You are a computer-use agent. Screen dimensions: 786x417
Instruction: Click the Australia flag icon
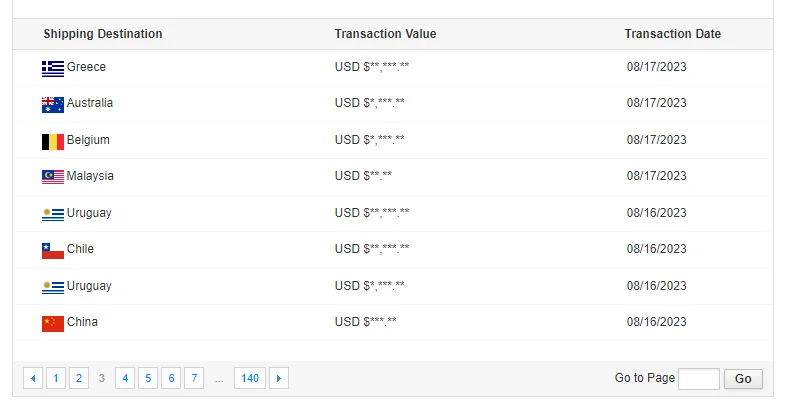[53, 104]
